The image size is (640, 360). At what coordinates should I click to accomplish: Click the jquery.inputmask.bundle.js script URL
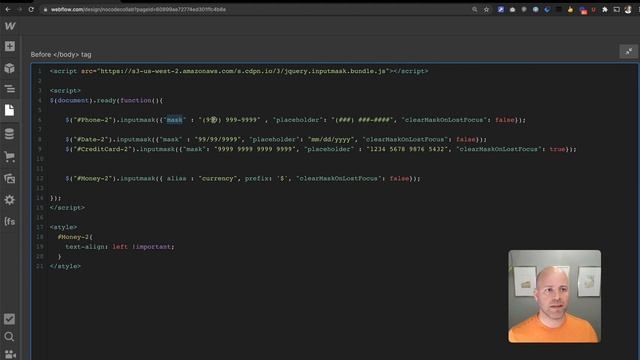click(x=243, y=71)
